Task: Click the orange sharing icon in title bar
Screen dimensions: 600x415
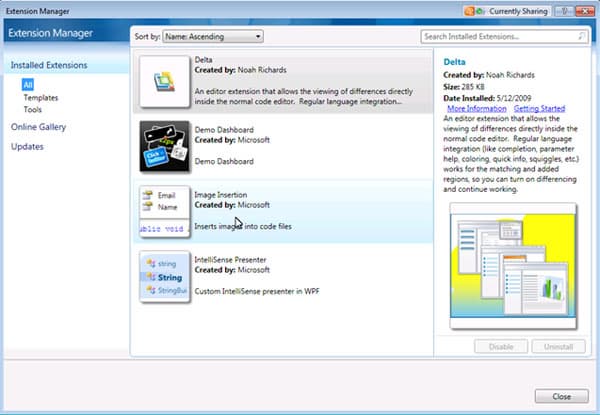Action: (469, 11)
